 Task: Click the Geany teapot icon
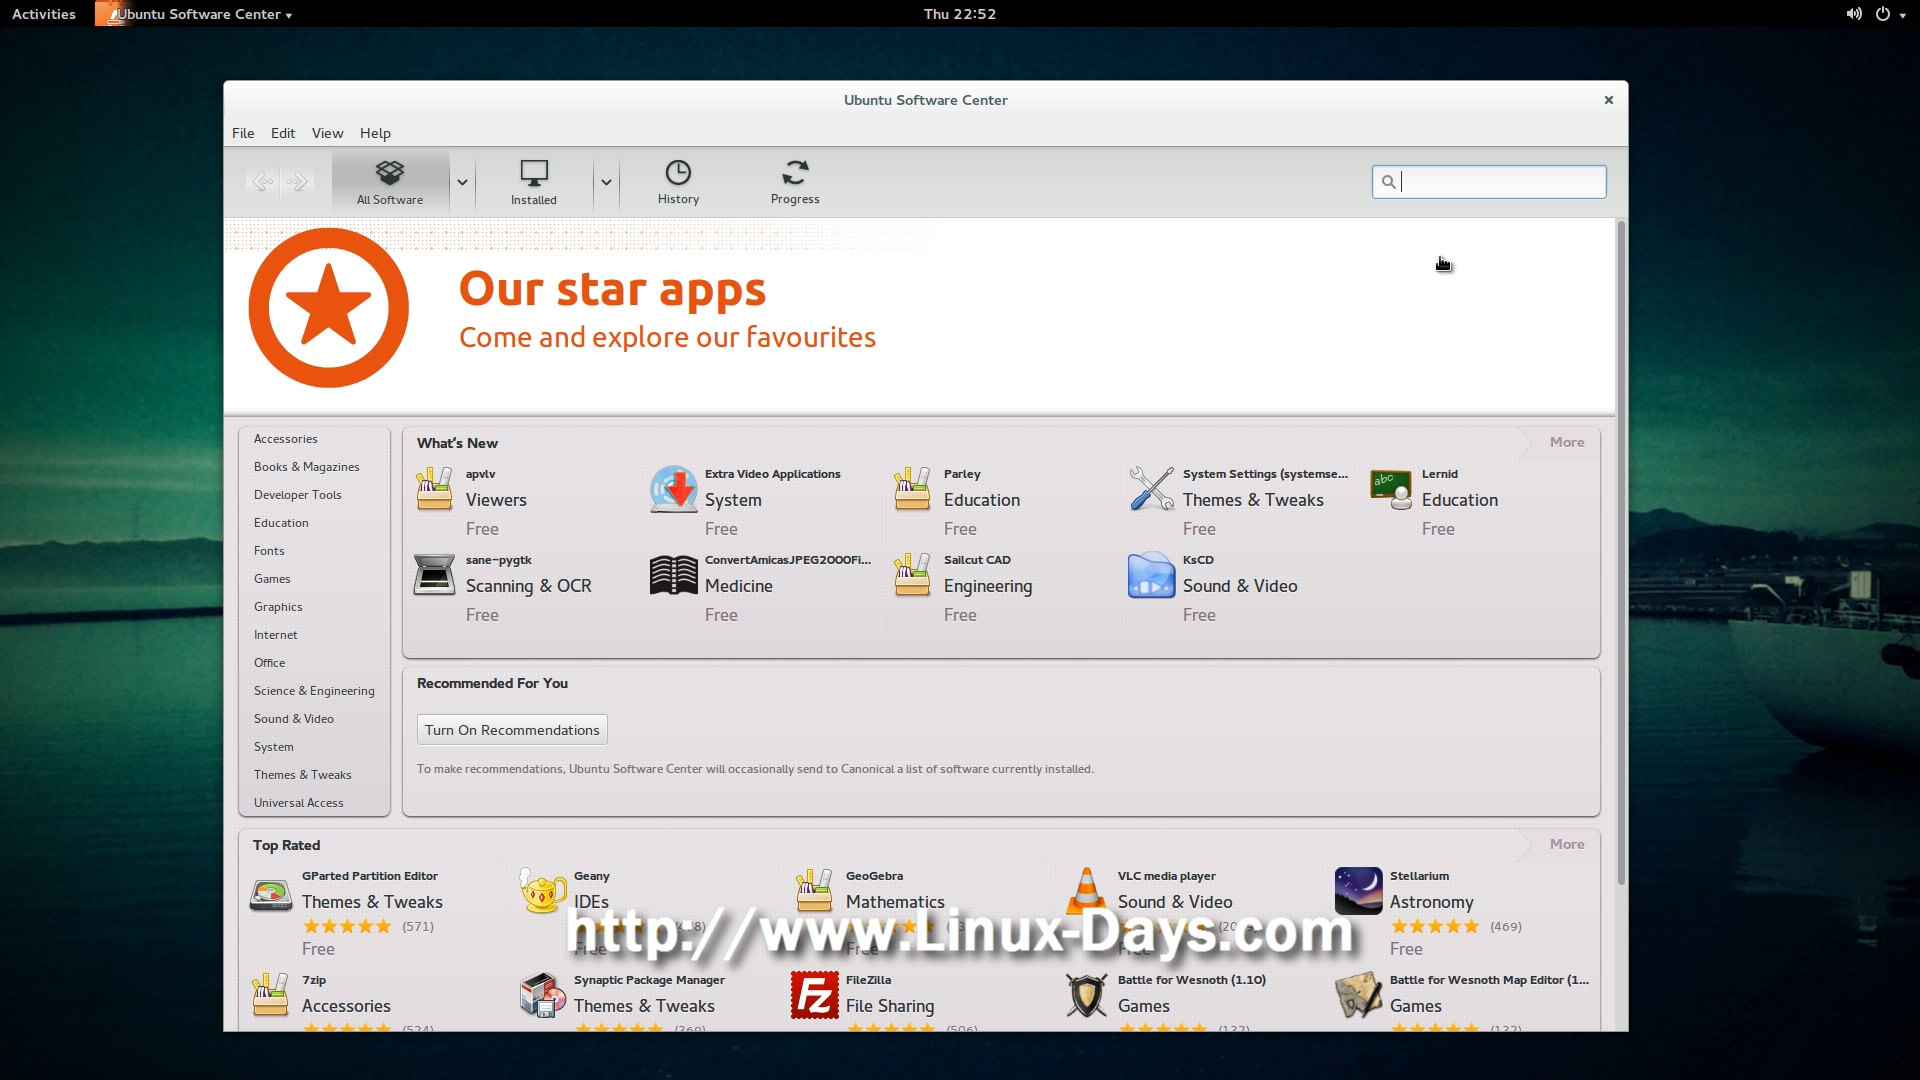tap(542, 891)
